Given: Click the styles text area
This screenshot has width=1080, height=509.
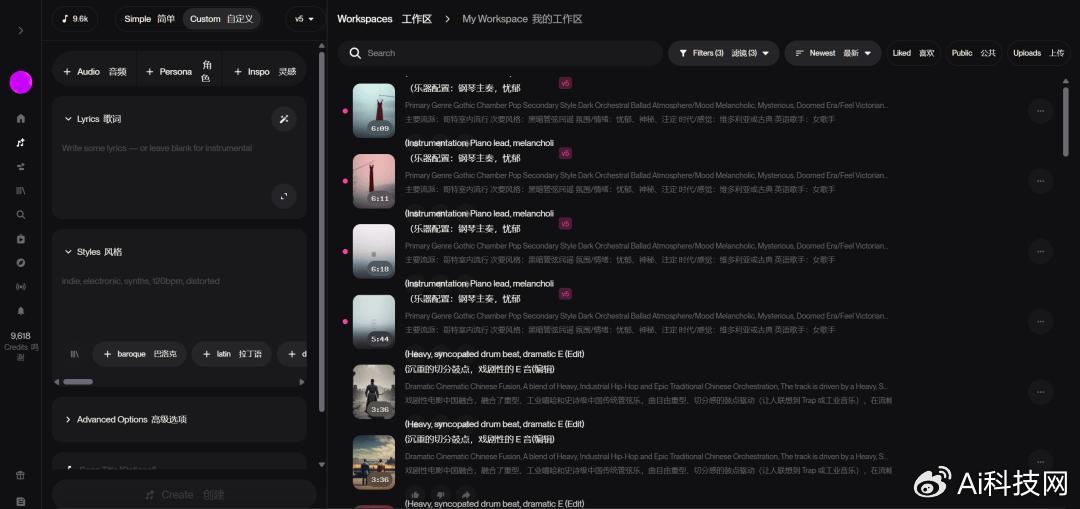Looking at the screenshot, I should click(180, 303).
